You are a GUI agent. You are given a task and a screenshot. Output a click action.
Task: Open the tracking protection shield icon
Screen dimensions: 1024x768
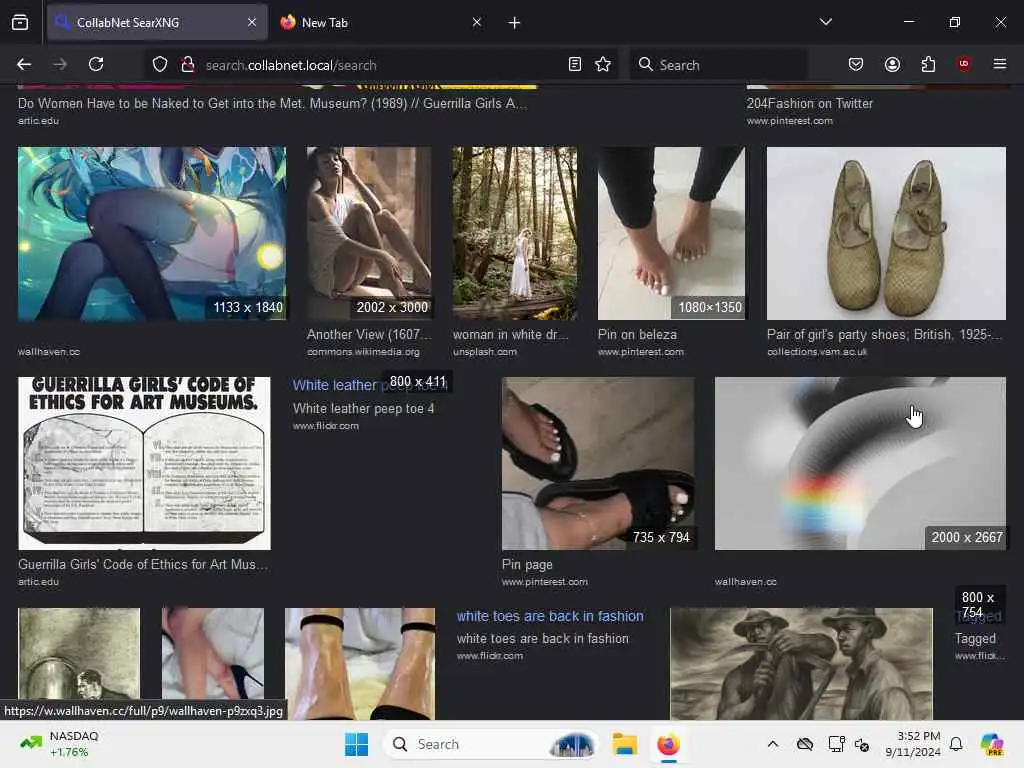[160, 65]
